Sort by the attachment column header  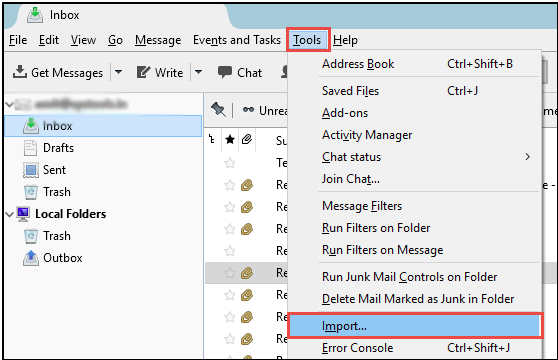247,139
